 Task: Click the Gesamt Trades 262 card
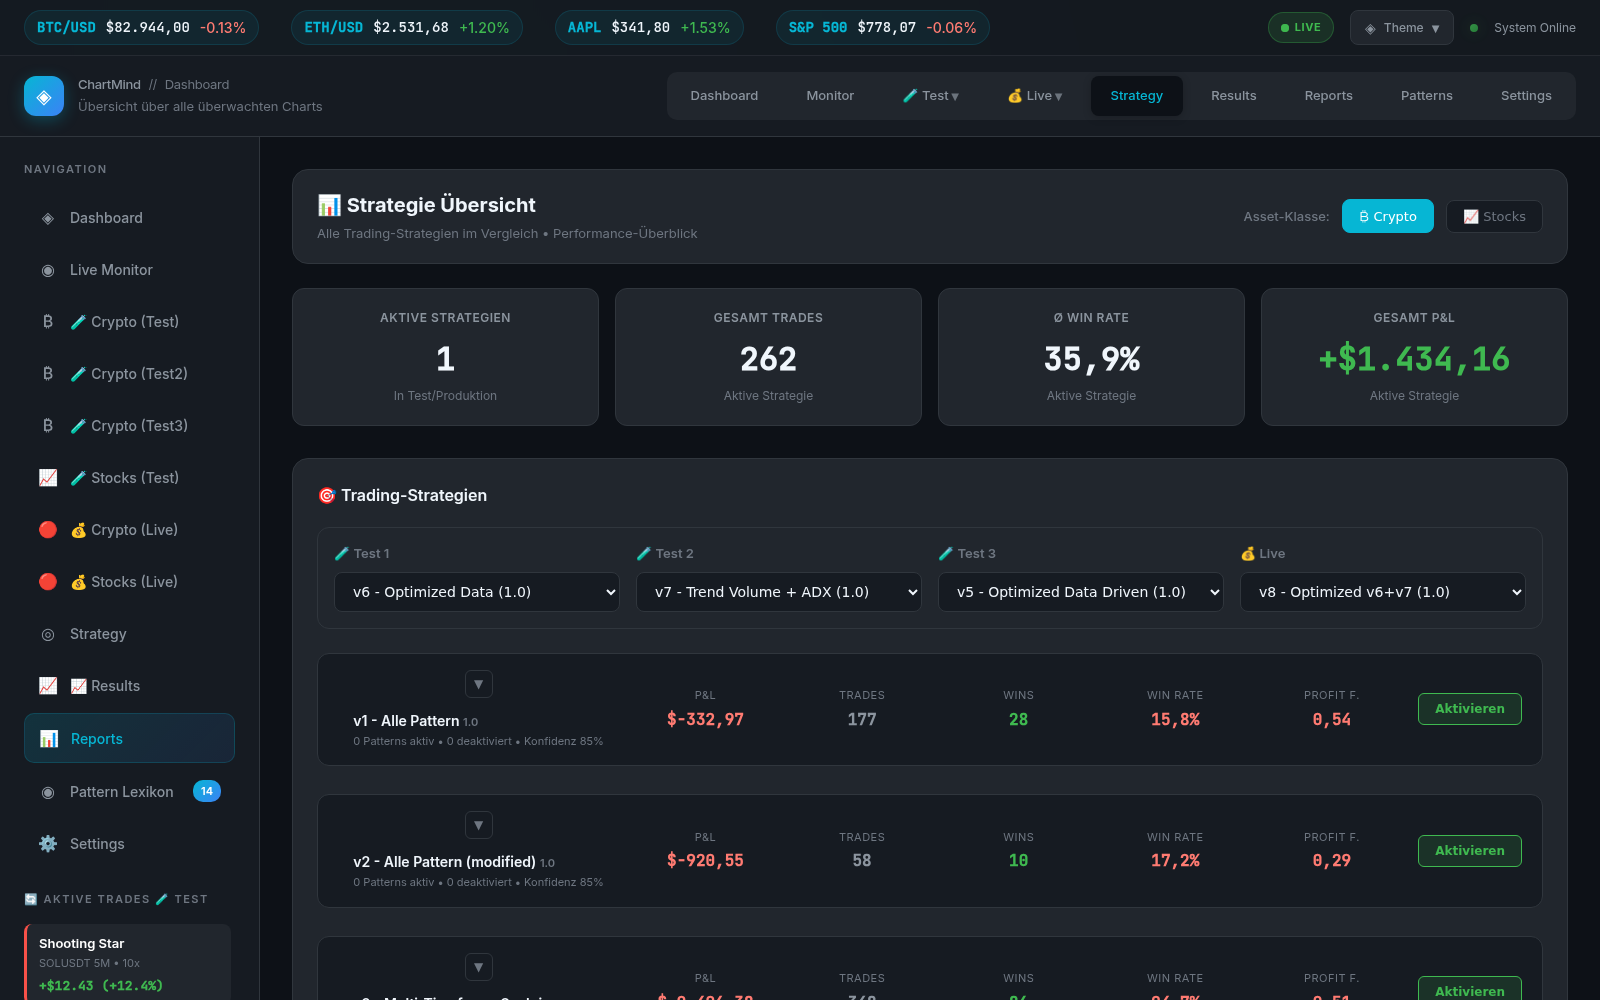pyautogui.click(x=768, y=357)
